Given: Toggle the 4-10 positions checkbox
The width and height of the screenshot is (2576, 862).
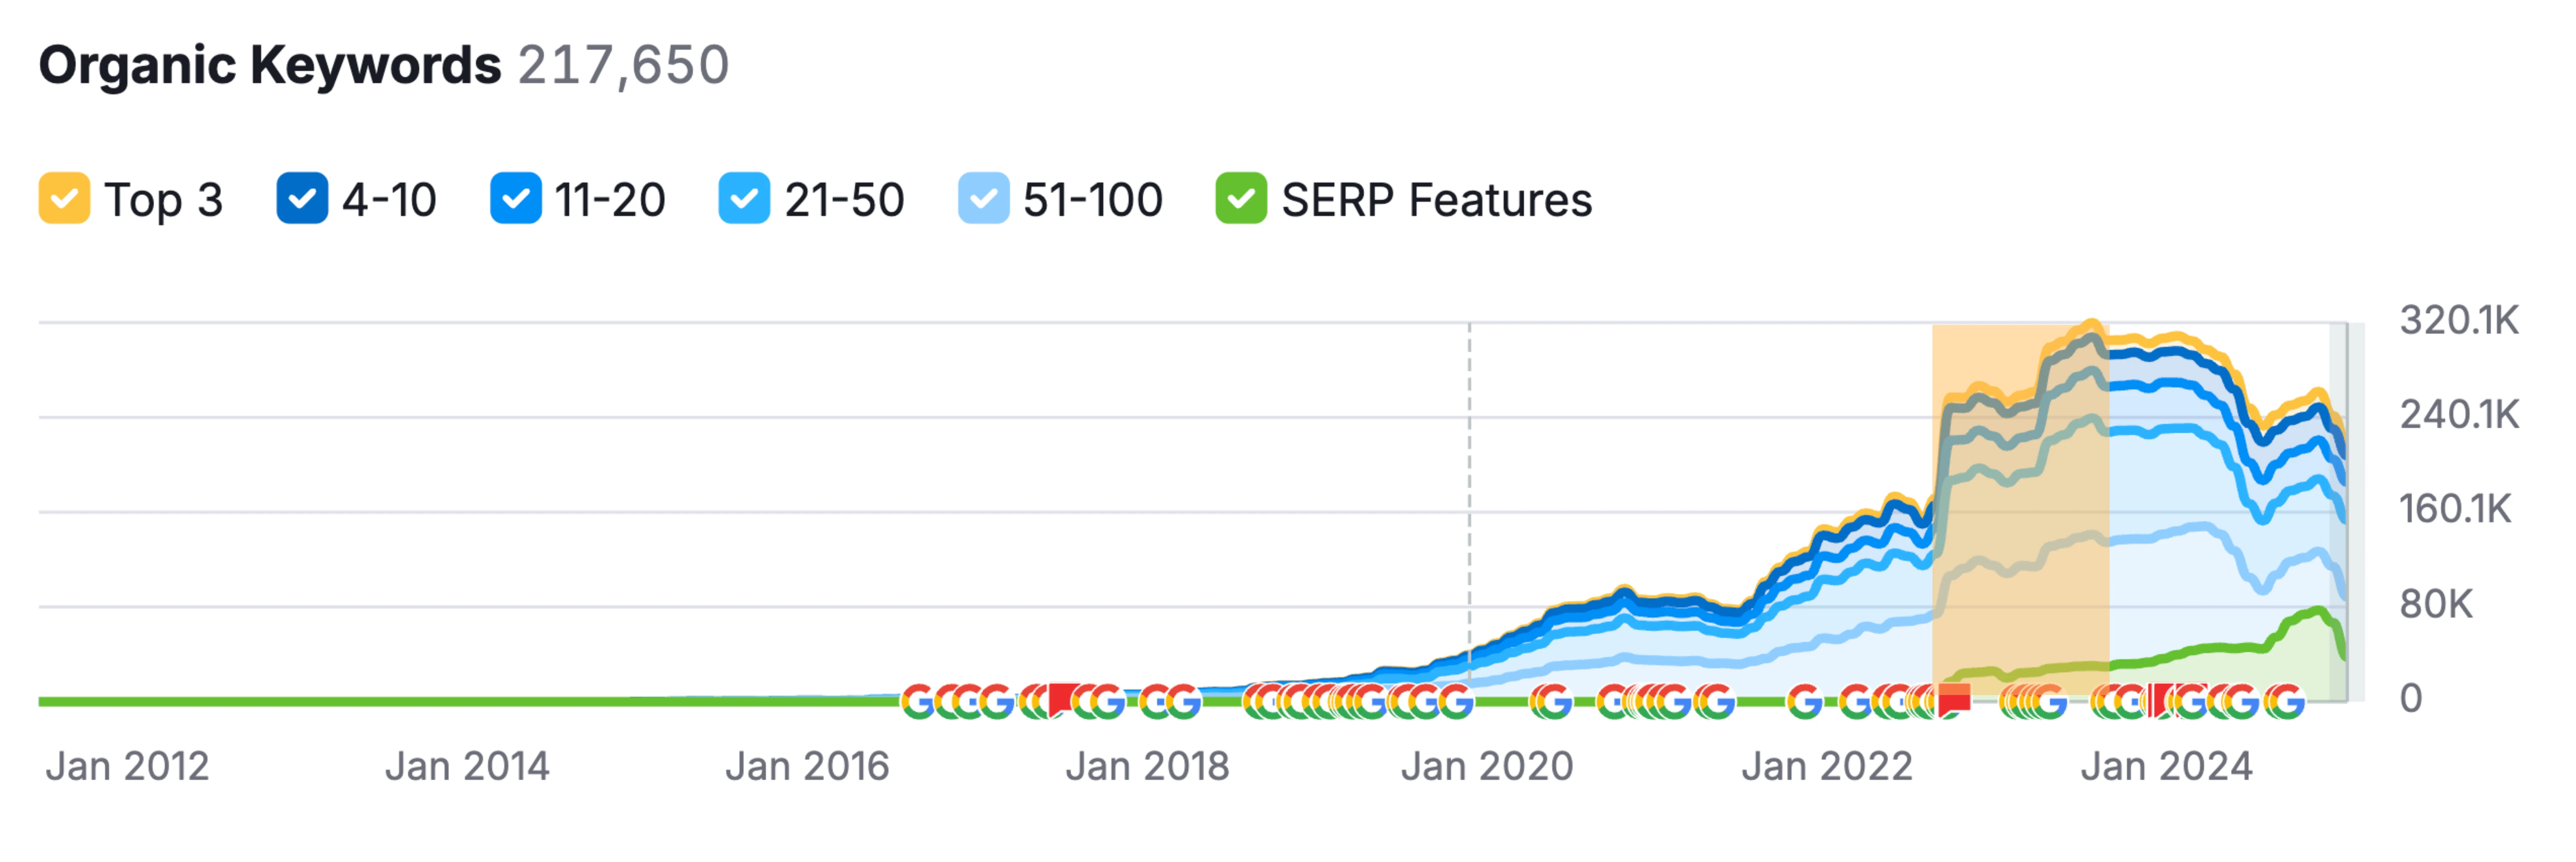Looking at the screenshot, I should pos(302,198).
